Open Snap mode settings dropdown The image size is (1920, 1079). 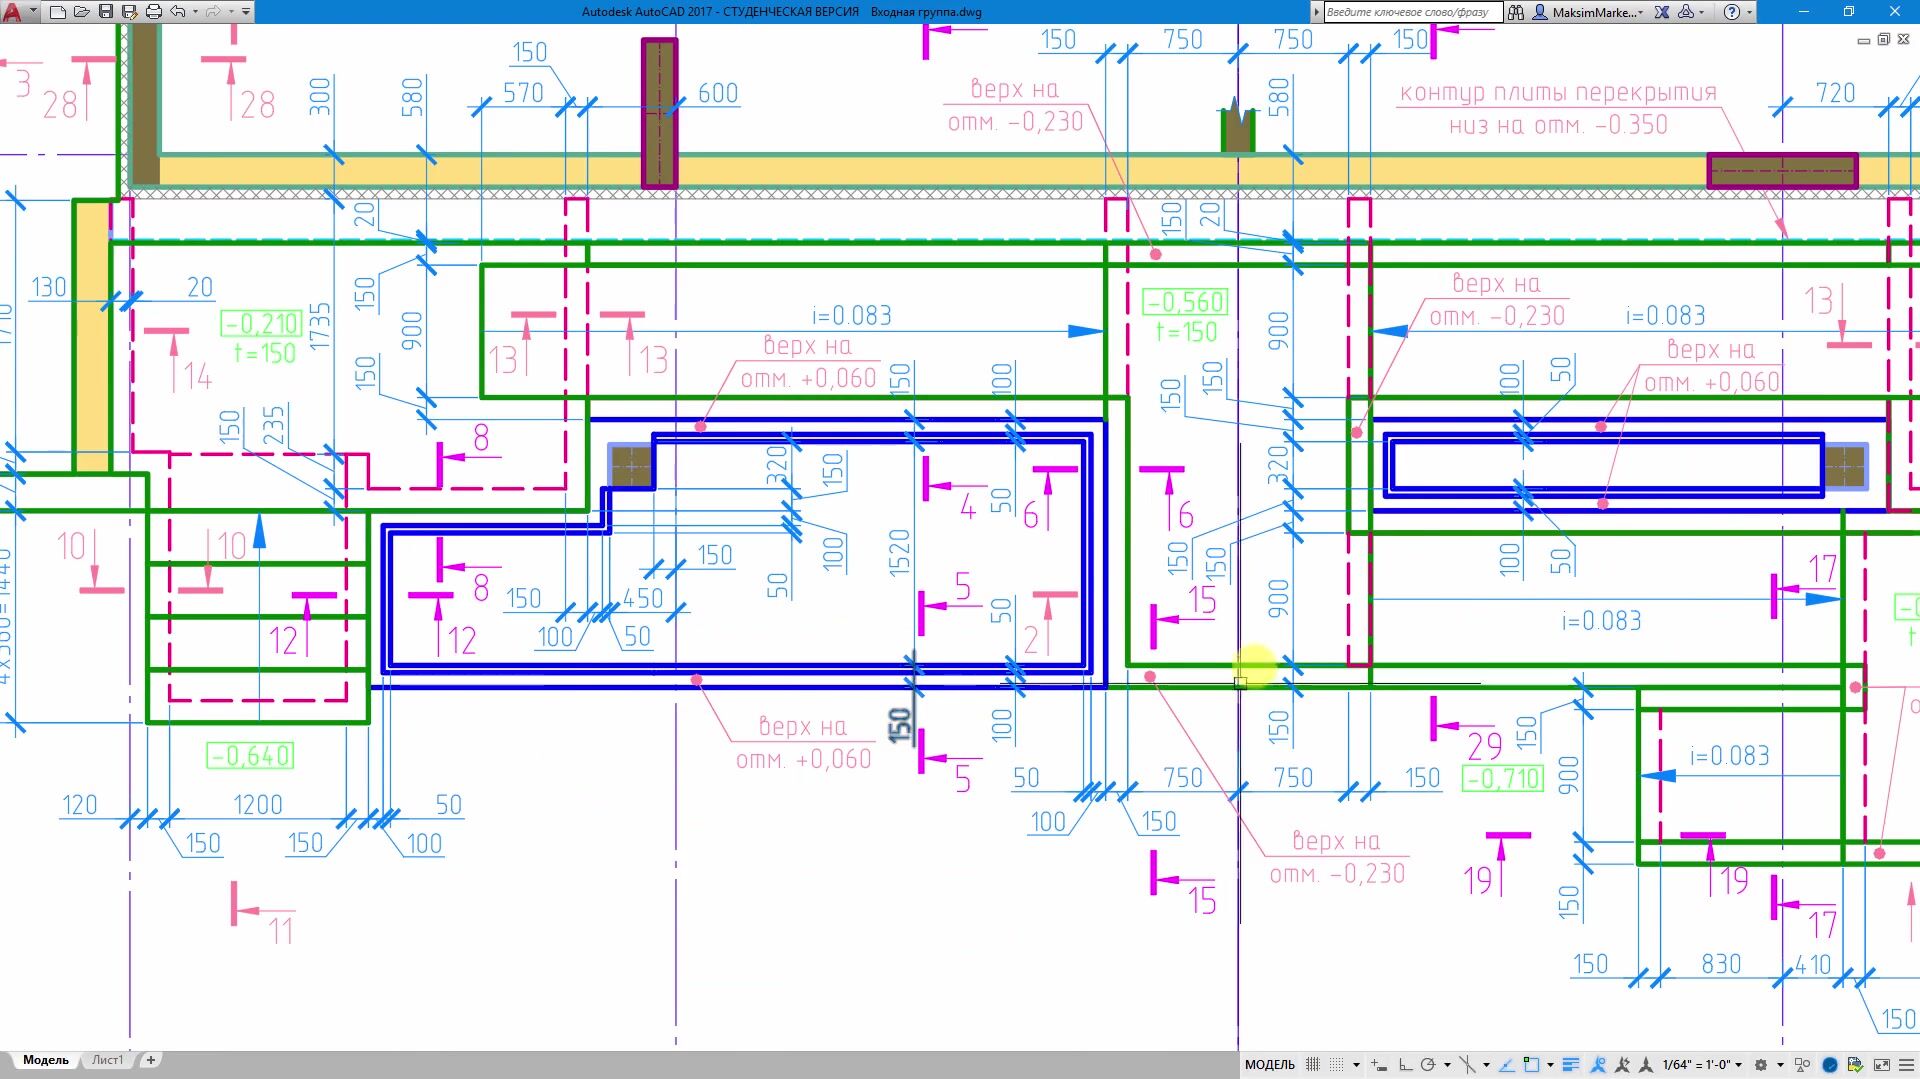click(1356, 1065)
